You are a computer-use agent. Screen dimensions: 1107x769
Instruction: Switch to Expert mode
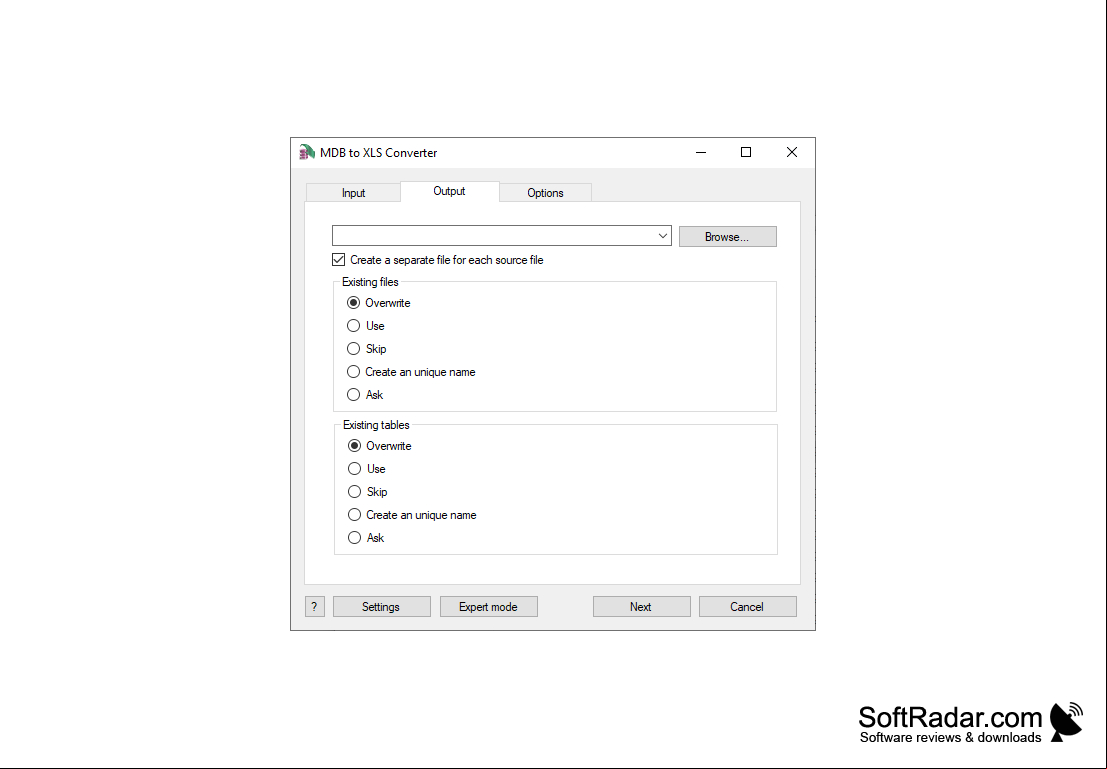pos(489,607)
